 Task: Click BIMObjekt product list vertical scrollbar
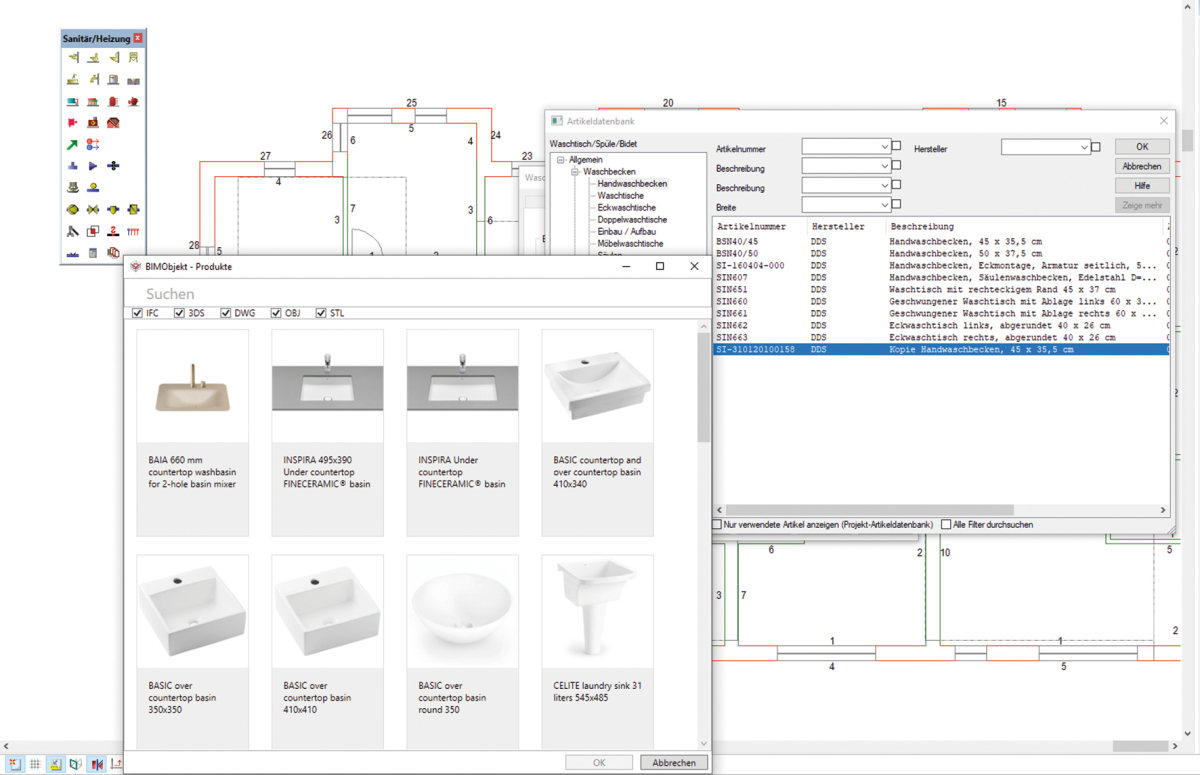point(704,388)
